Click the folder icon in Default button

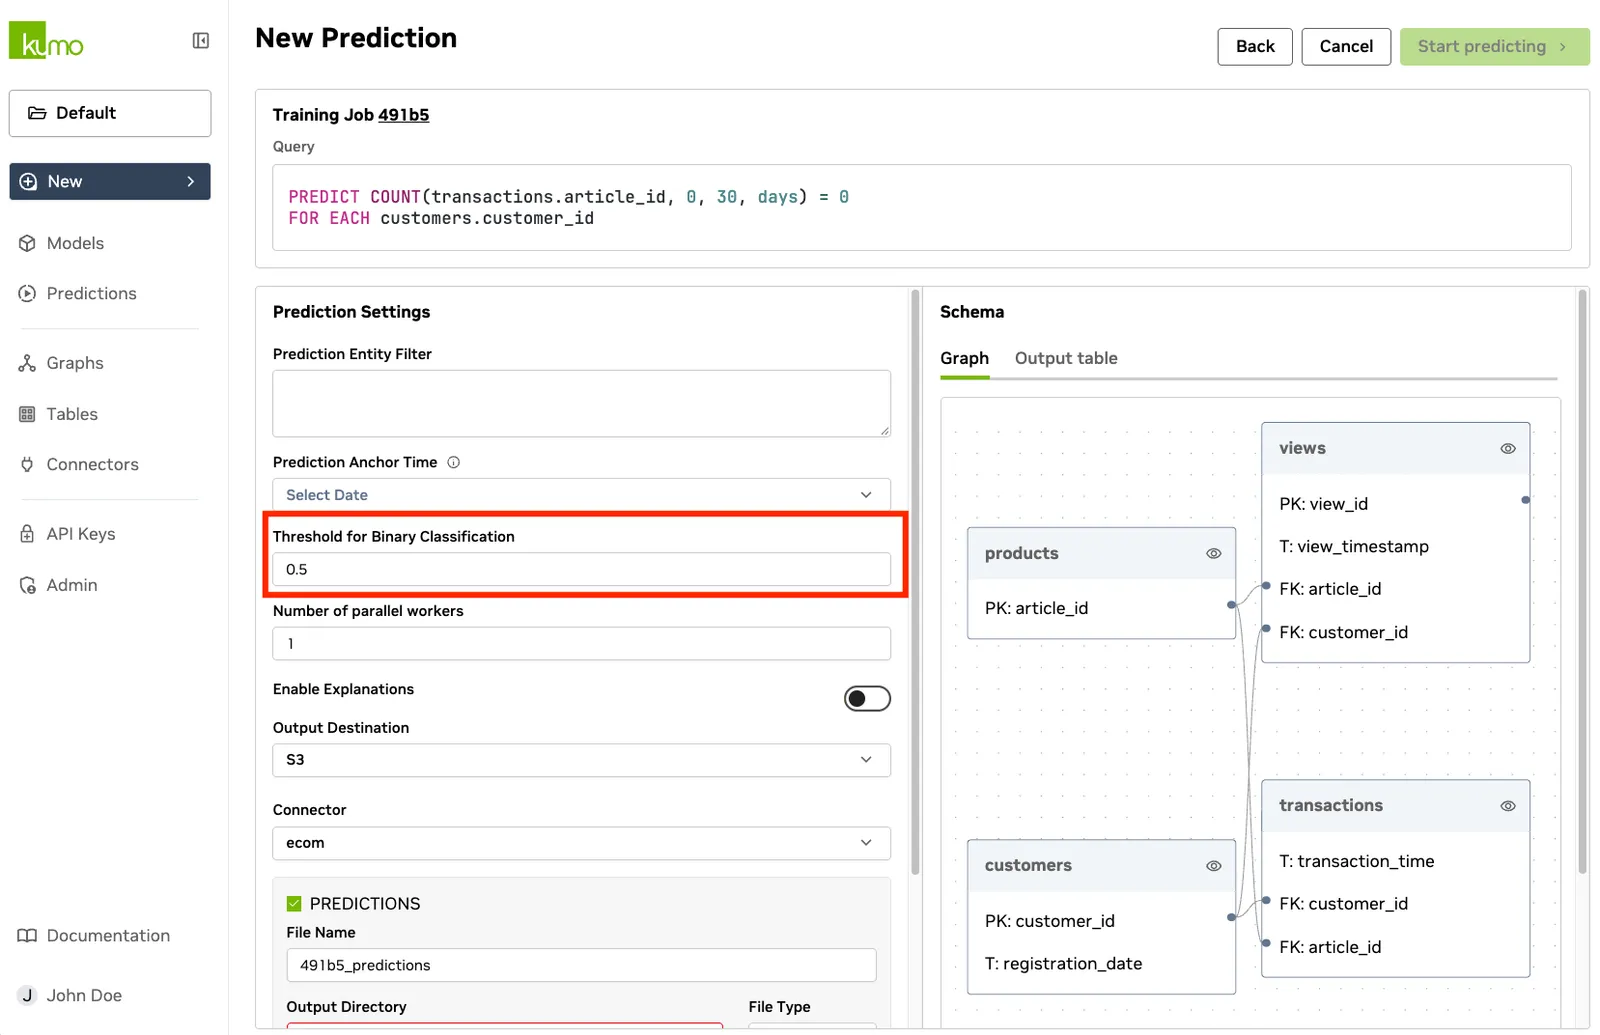37,113
